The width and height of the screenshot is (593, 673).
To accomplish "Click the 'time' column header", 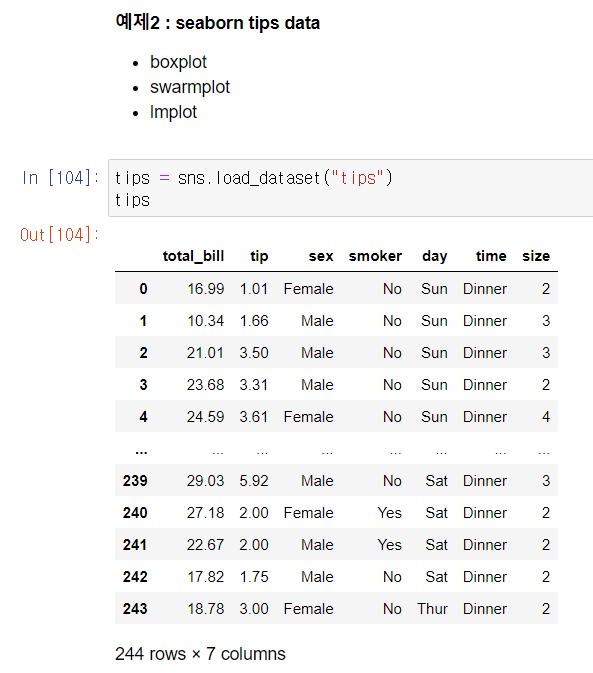I will (x=491, y=256).
